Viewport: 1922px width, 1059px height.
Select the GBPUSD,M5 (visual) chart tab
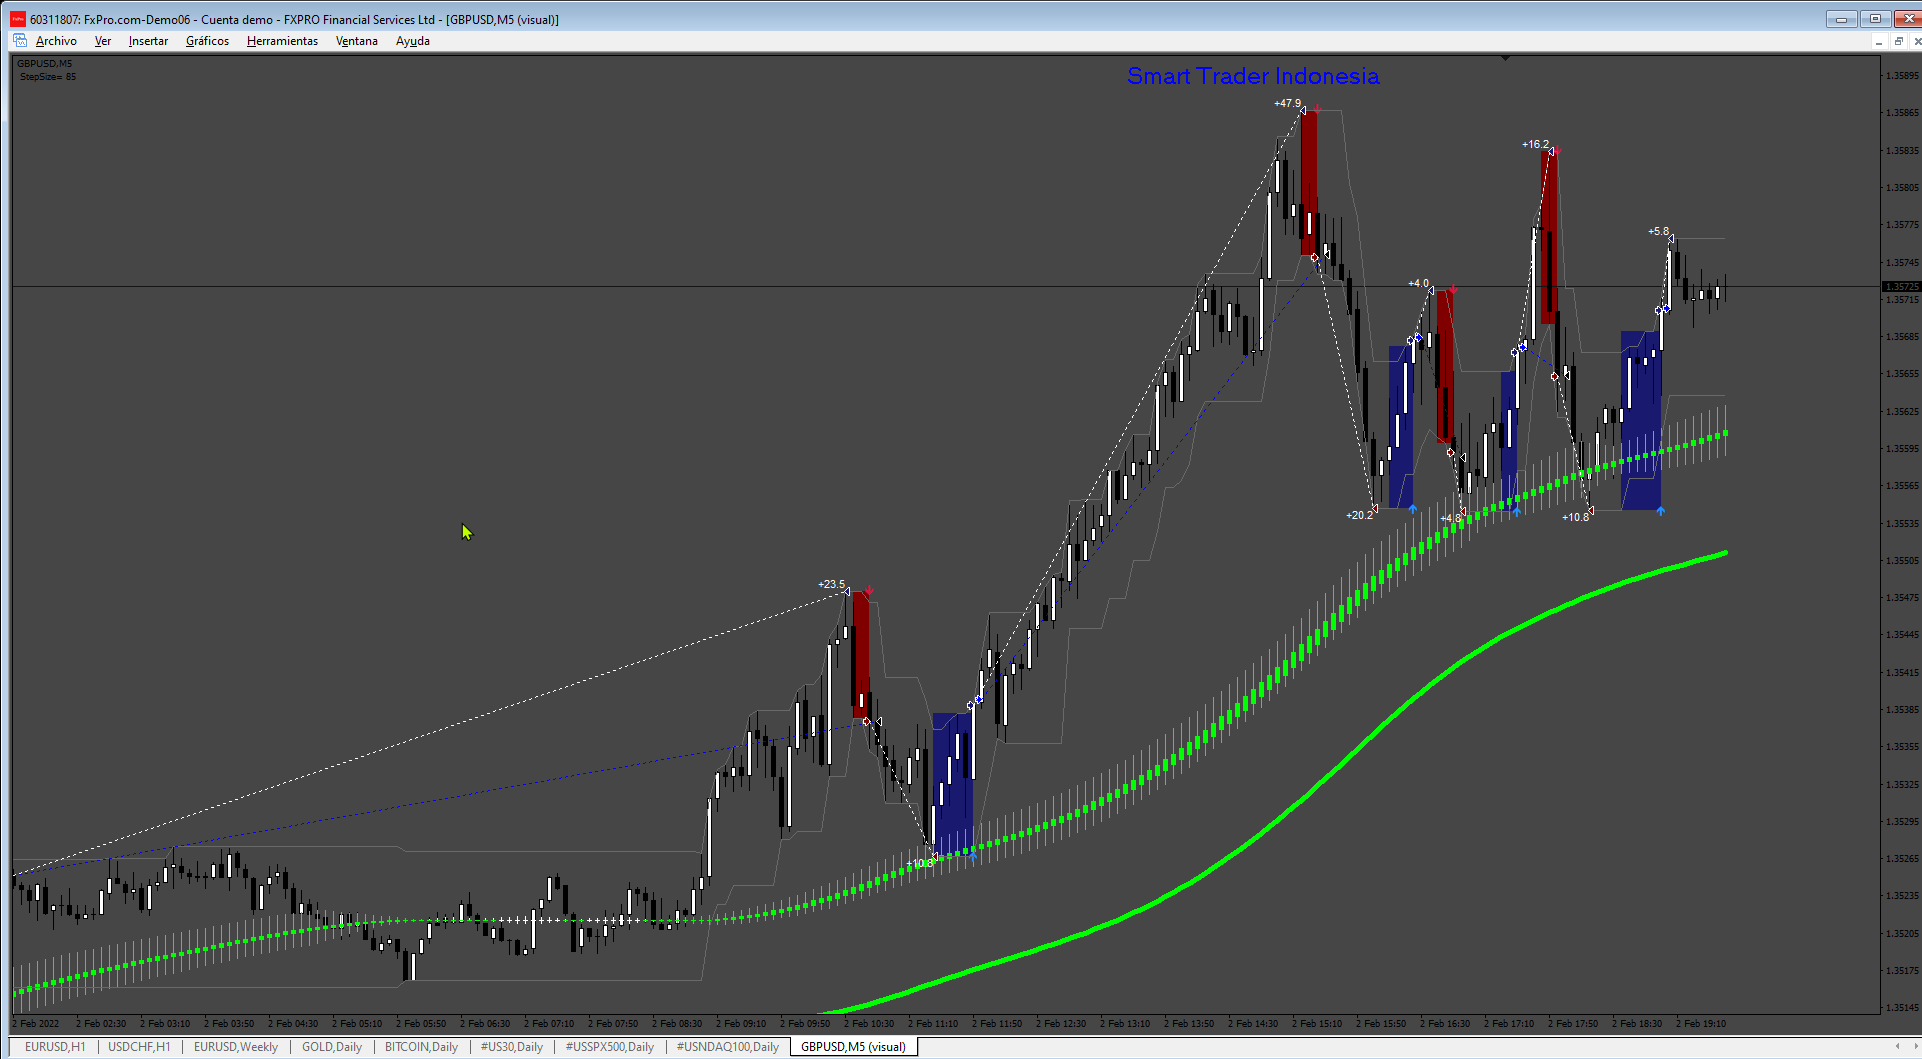[x=853, y=1047]
